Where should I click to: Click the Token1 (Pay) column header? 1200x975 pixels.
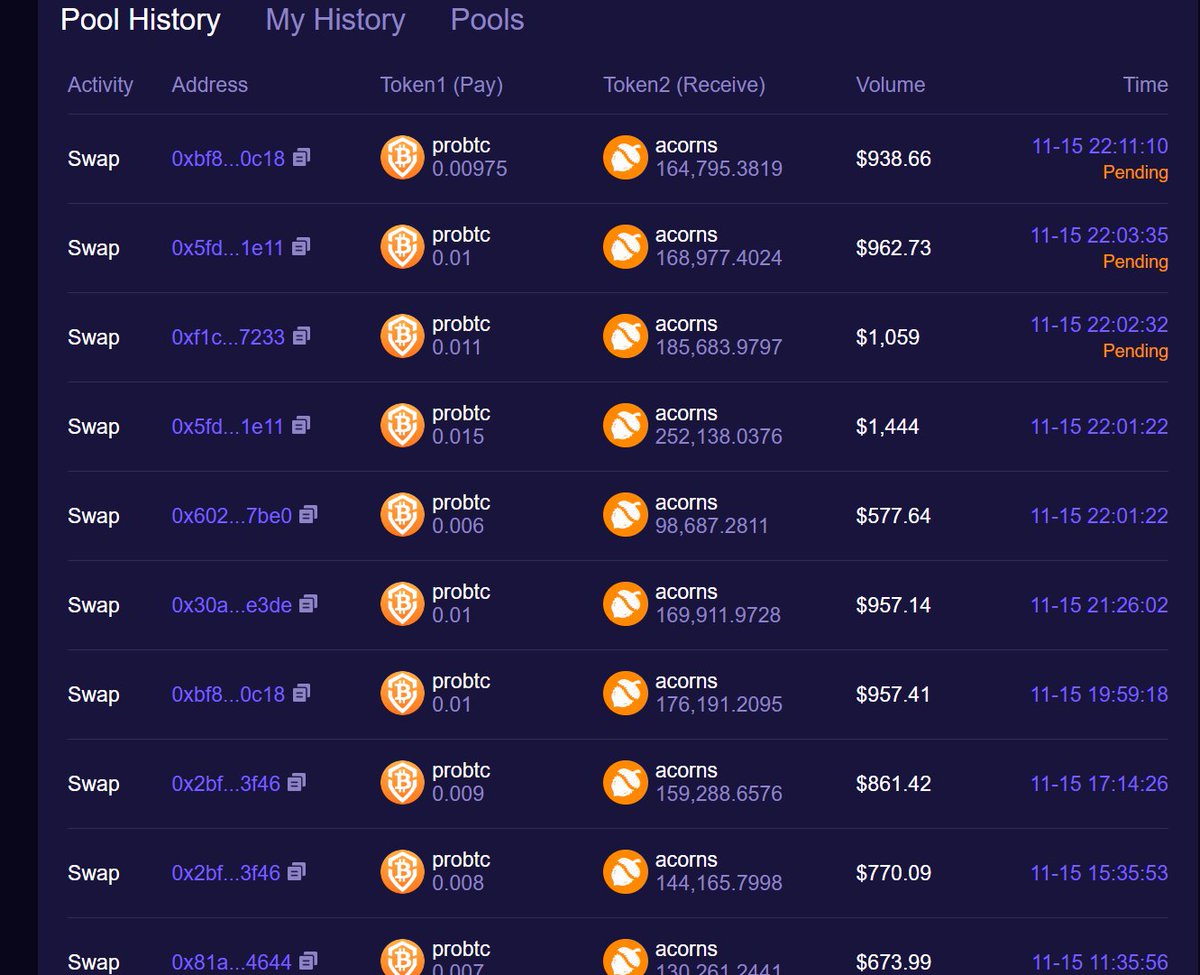point(441,85)
